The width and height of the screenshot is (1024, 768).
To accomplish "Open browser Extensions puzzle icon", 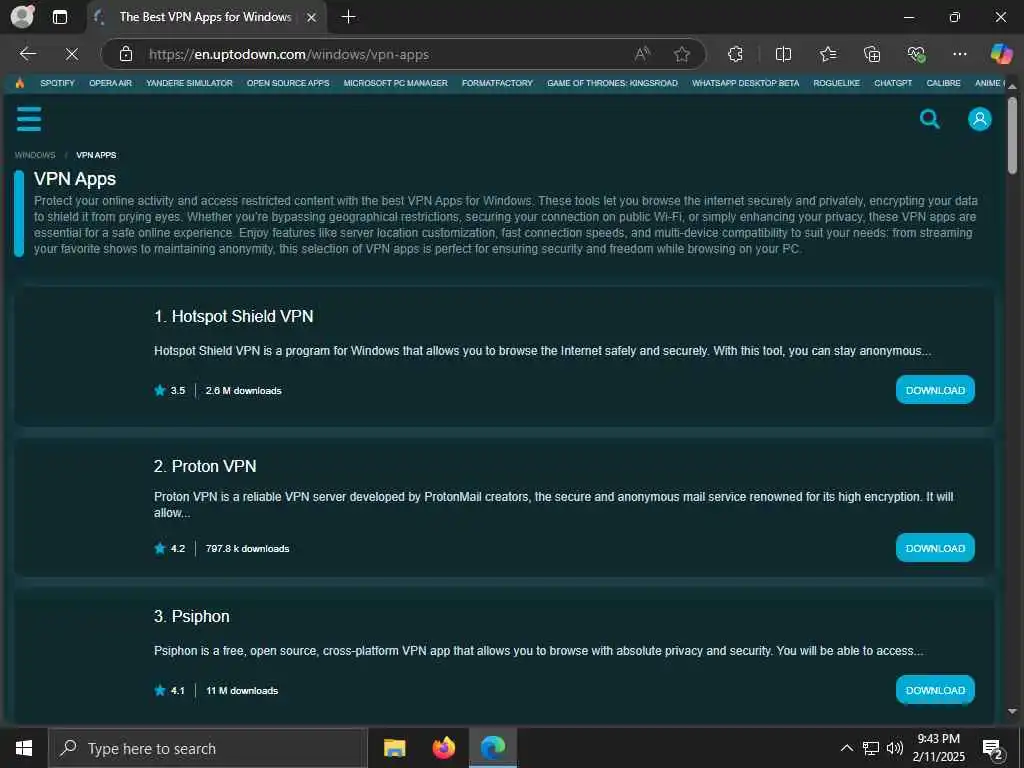I will [x=735, y=54].
